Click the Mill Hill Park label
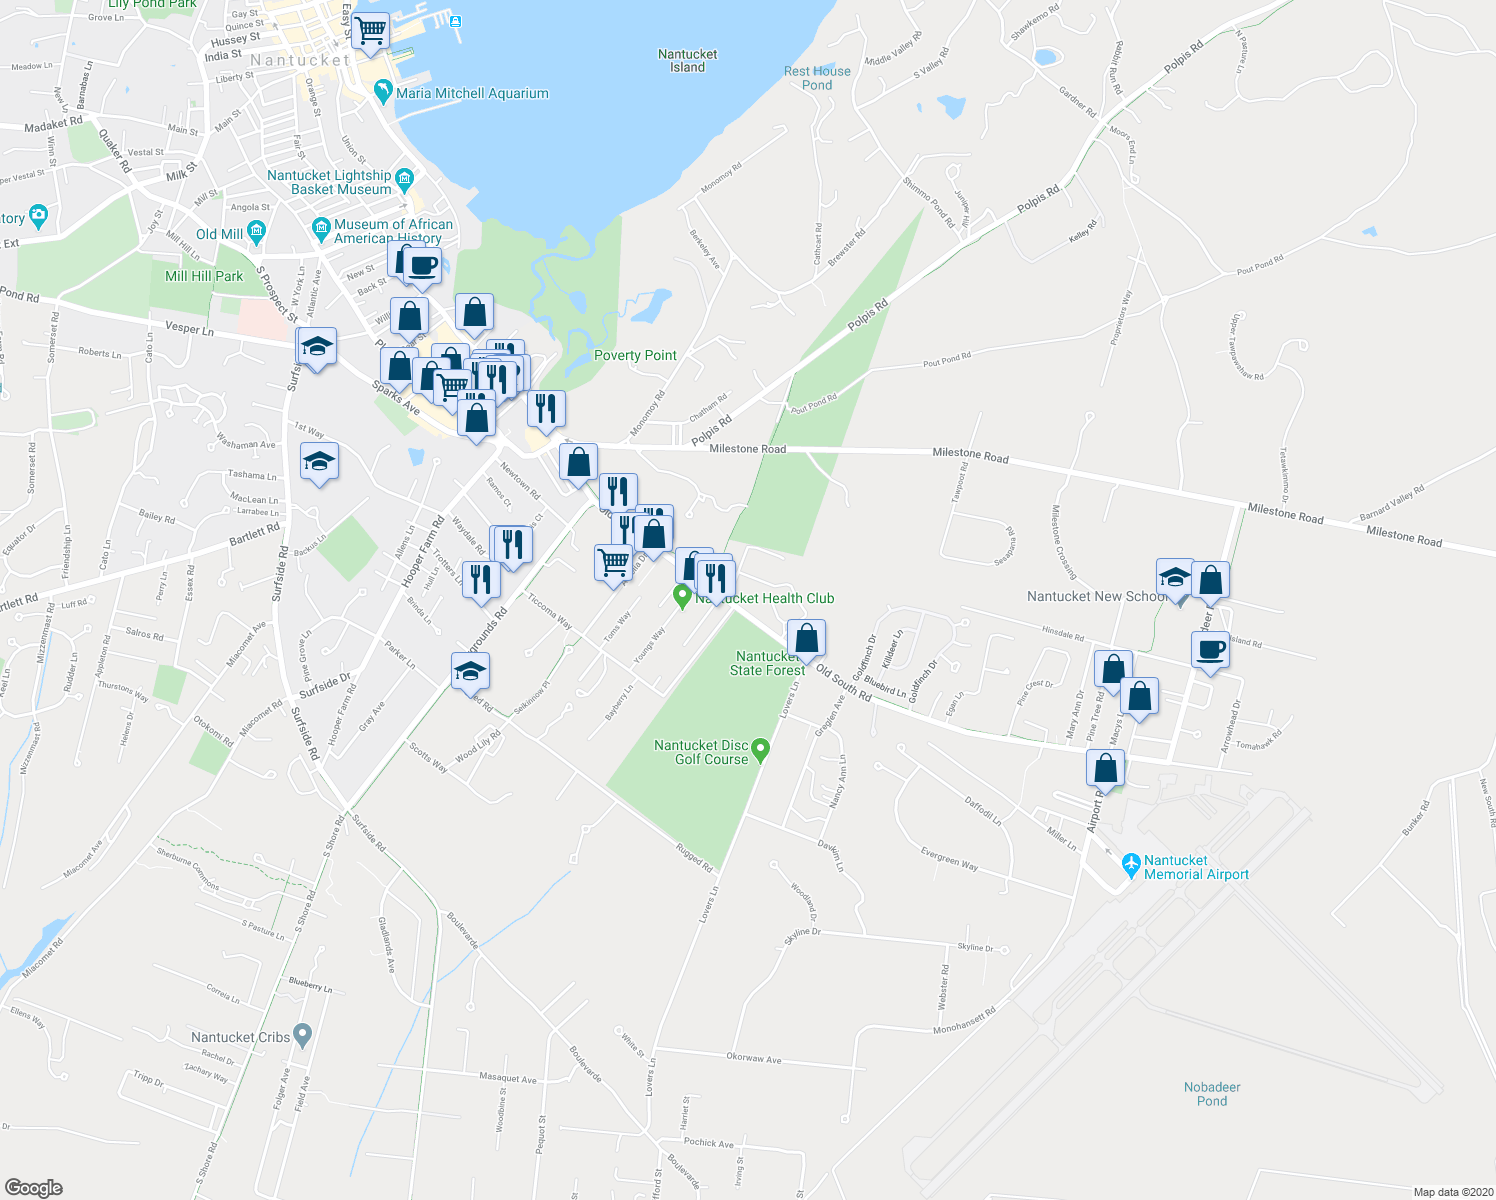Viewport: 1496px width, 1200px height. tap(204, 276)
